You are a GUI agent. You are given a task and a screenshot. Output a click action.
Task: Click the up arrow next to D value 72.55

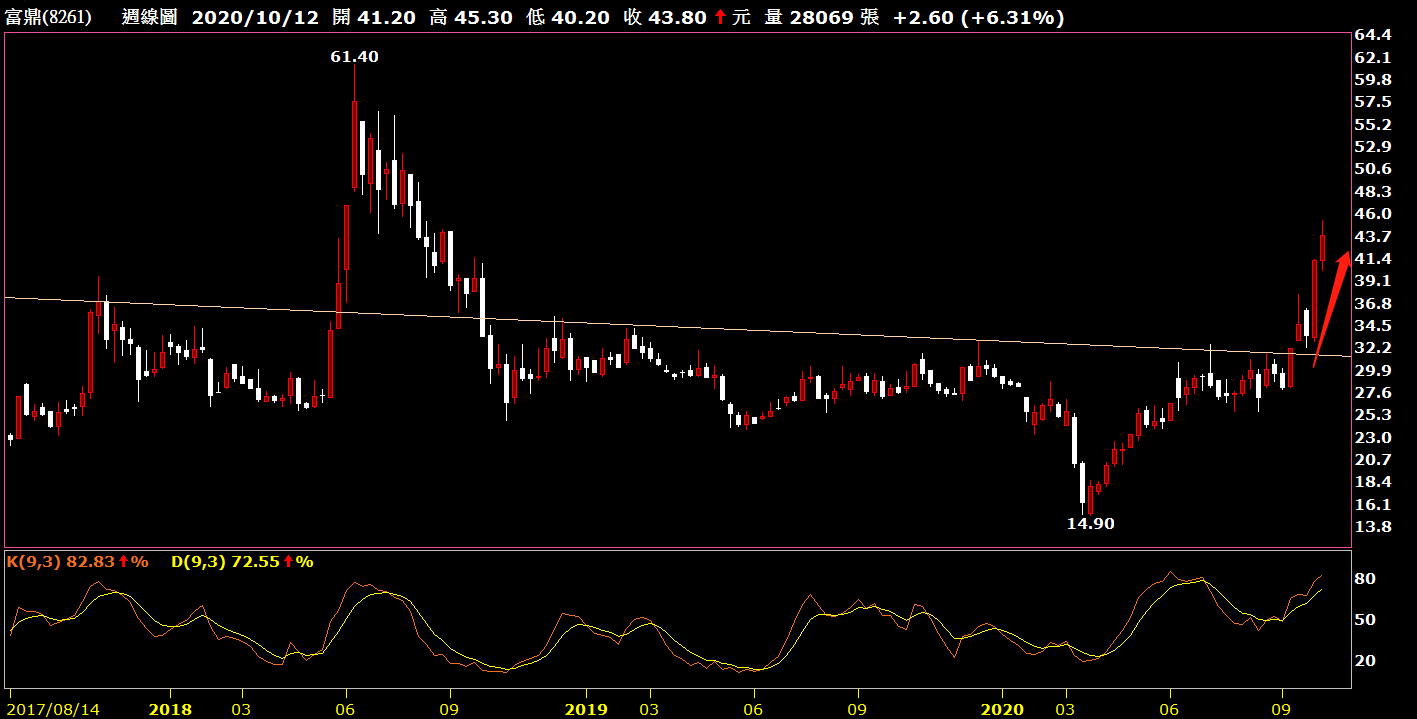coord(289,562)
